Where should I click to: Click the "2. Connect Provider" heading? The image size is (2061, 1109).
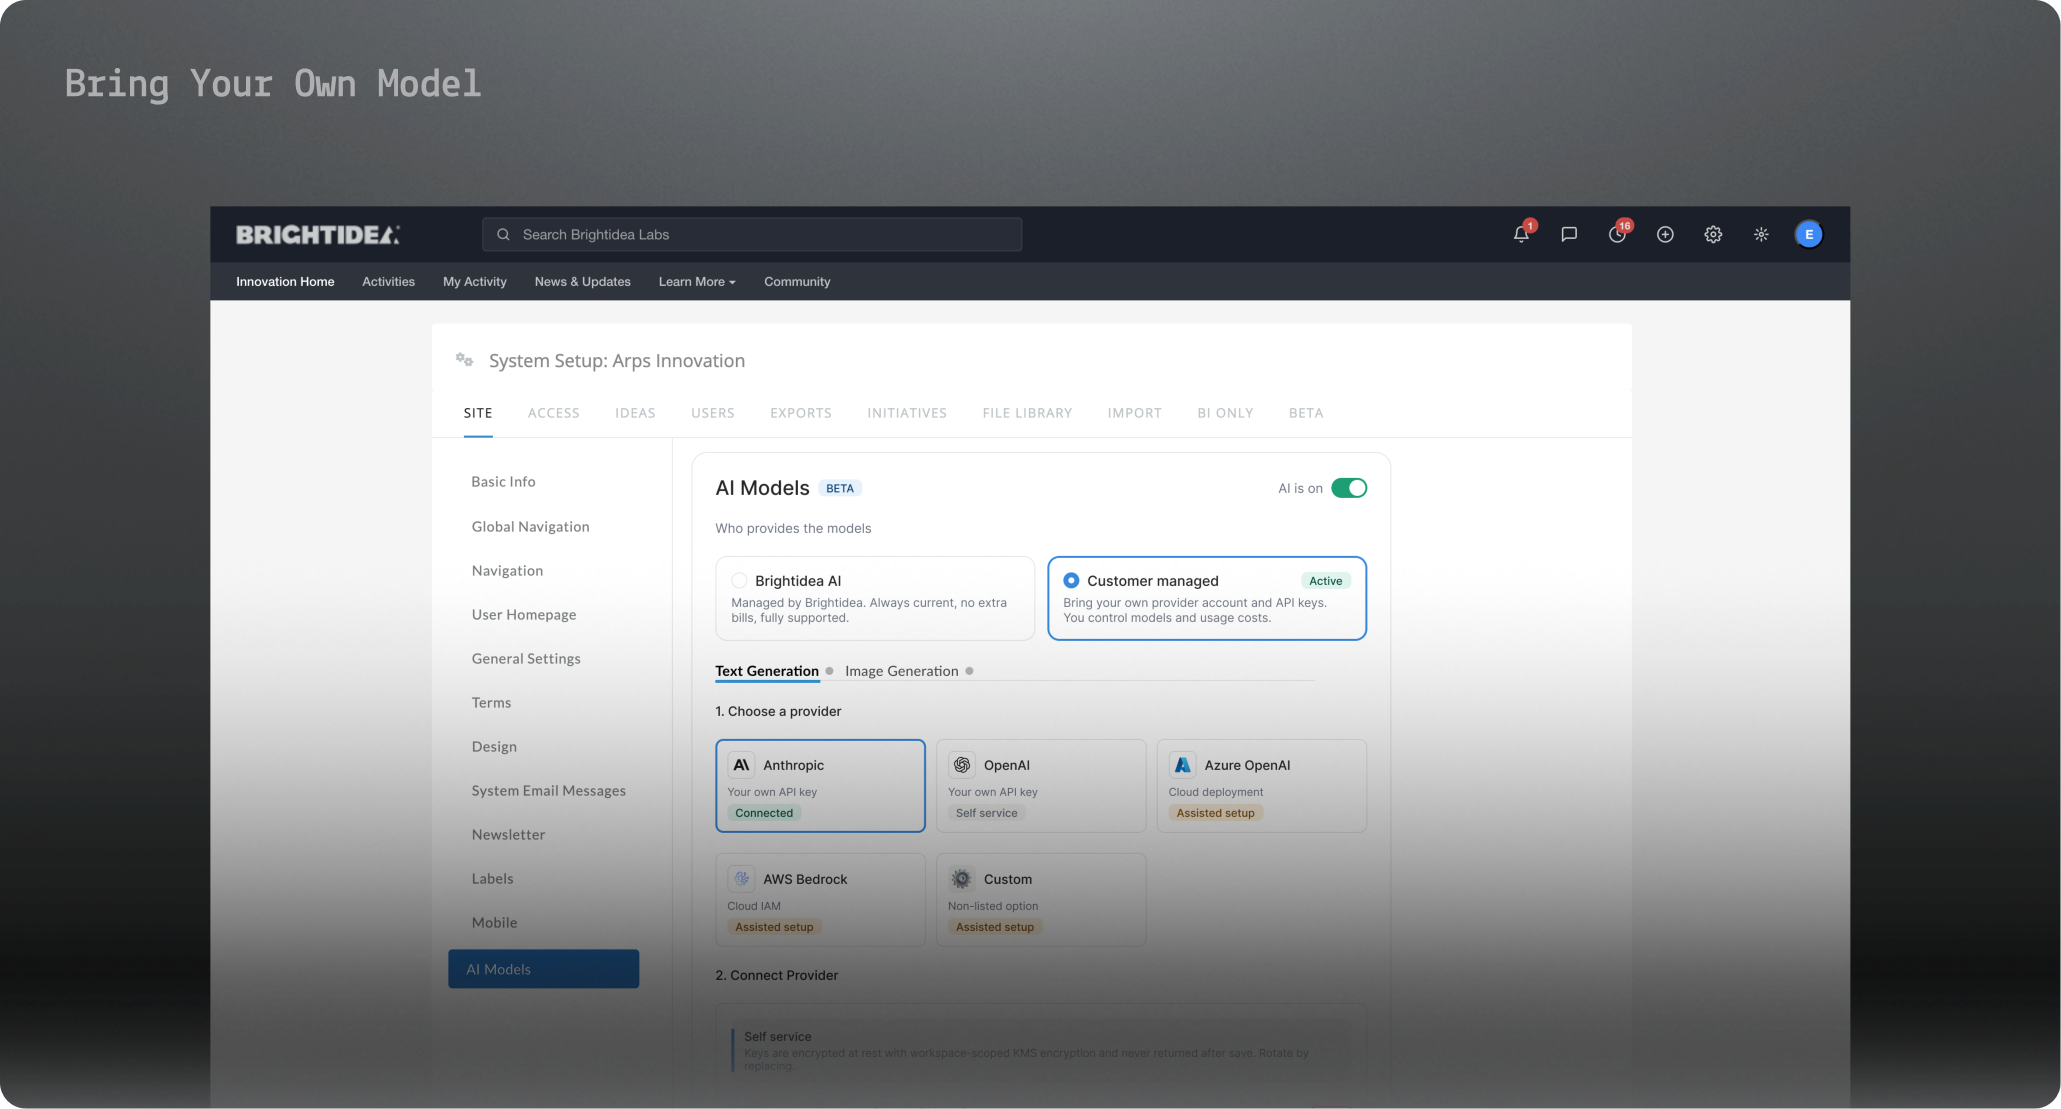[x=777, y=976]
